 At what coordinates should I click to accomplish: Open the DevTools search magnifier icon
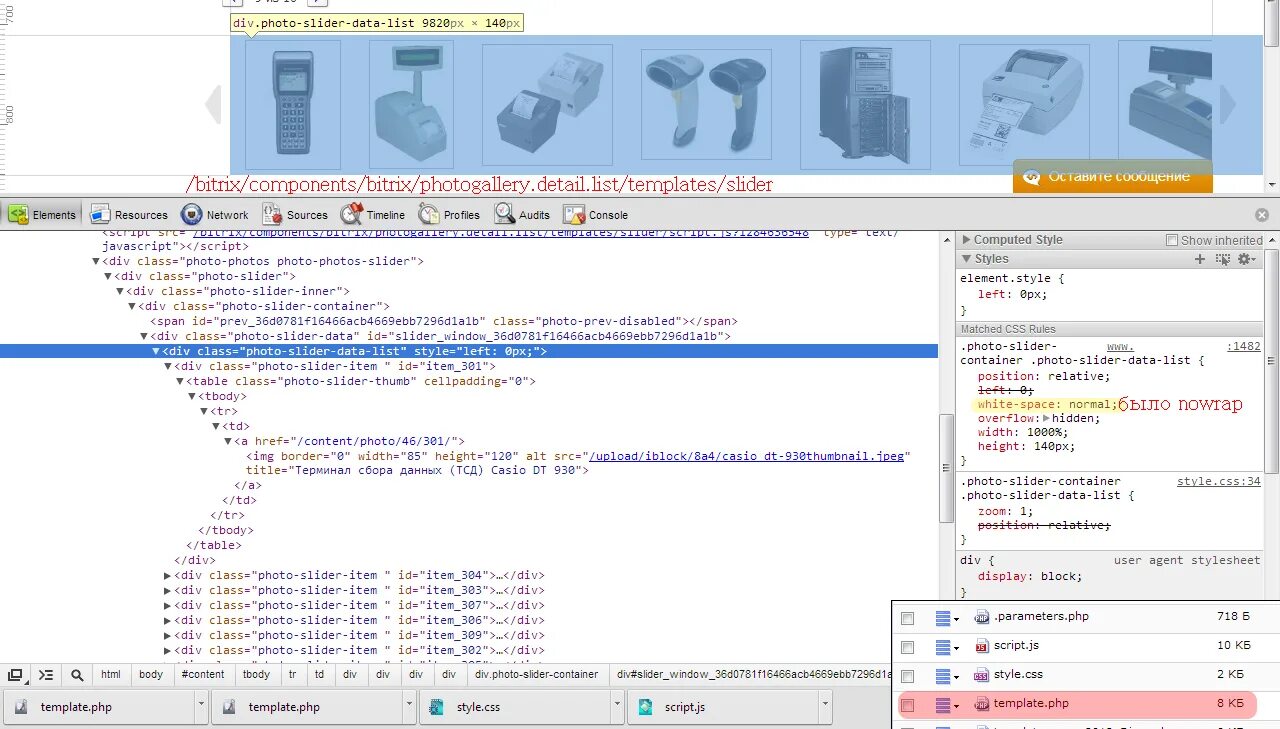77,675
